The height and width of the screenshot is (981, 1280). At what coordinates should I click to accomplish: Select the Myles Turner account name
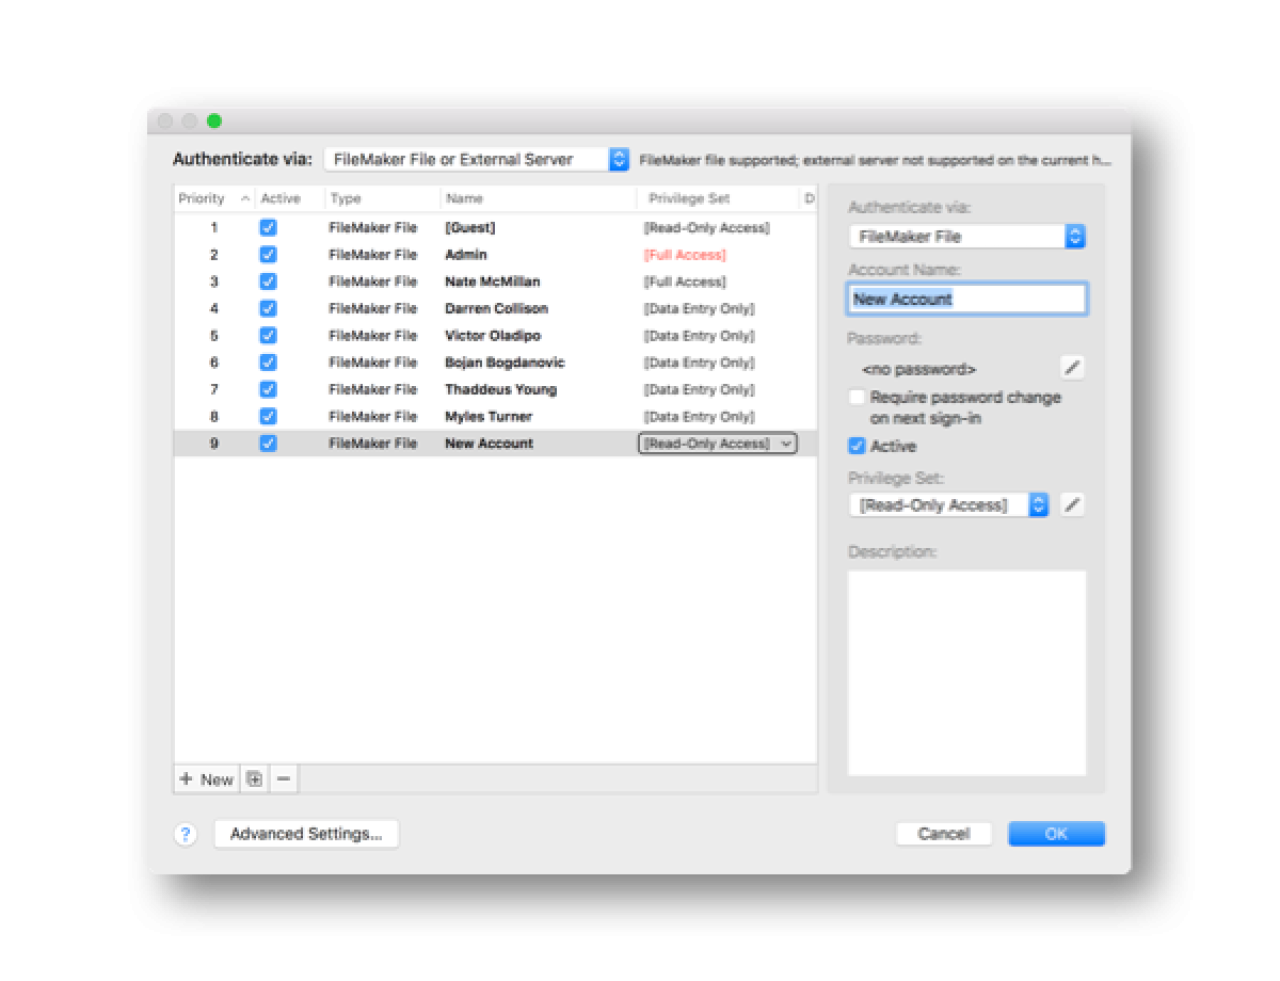click(x=489, y=417)
